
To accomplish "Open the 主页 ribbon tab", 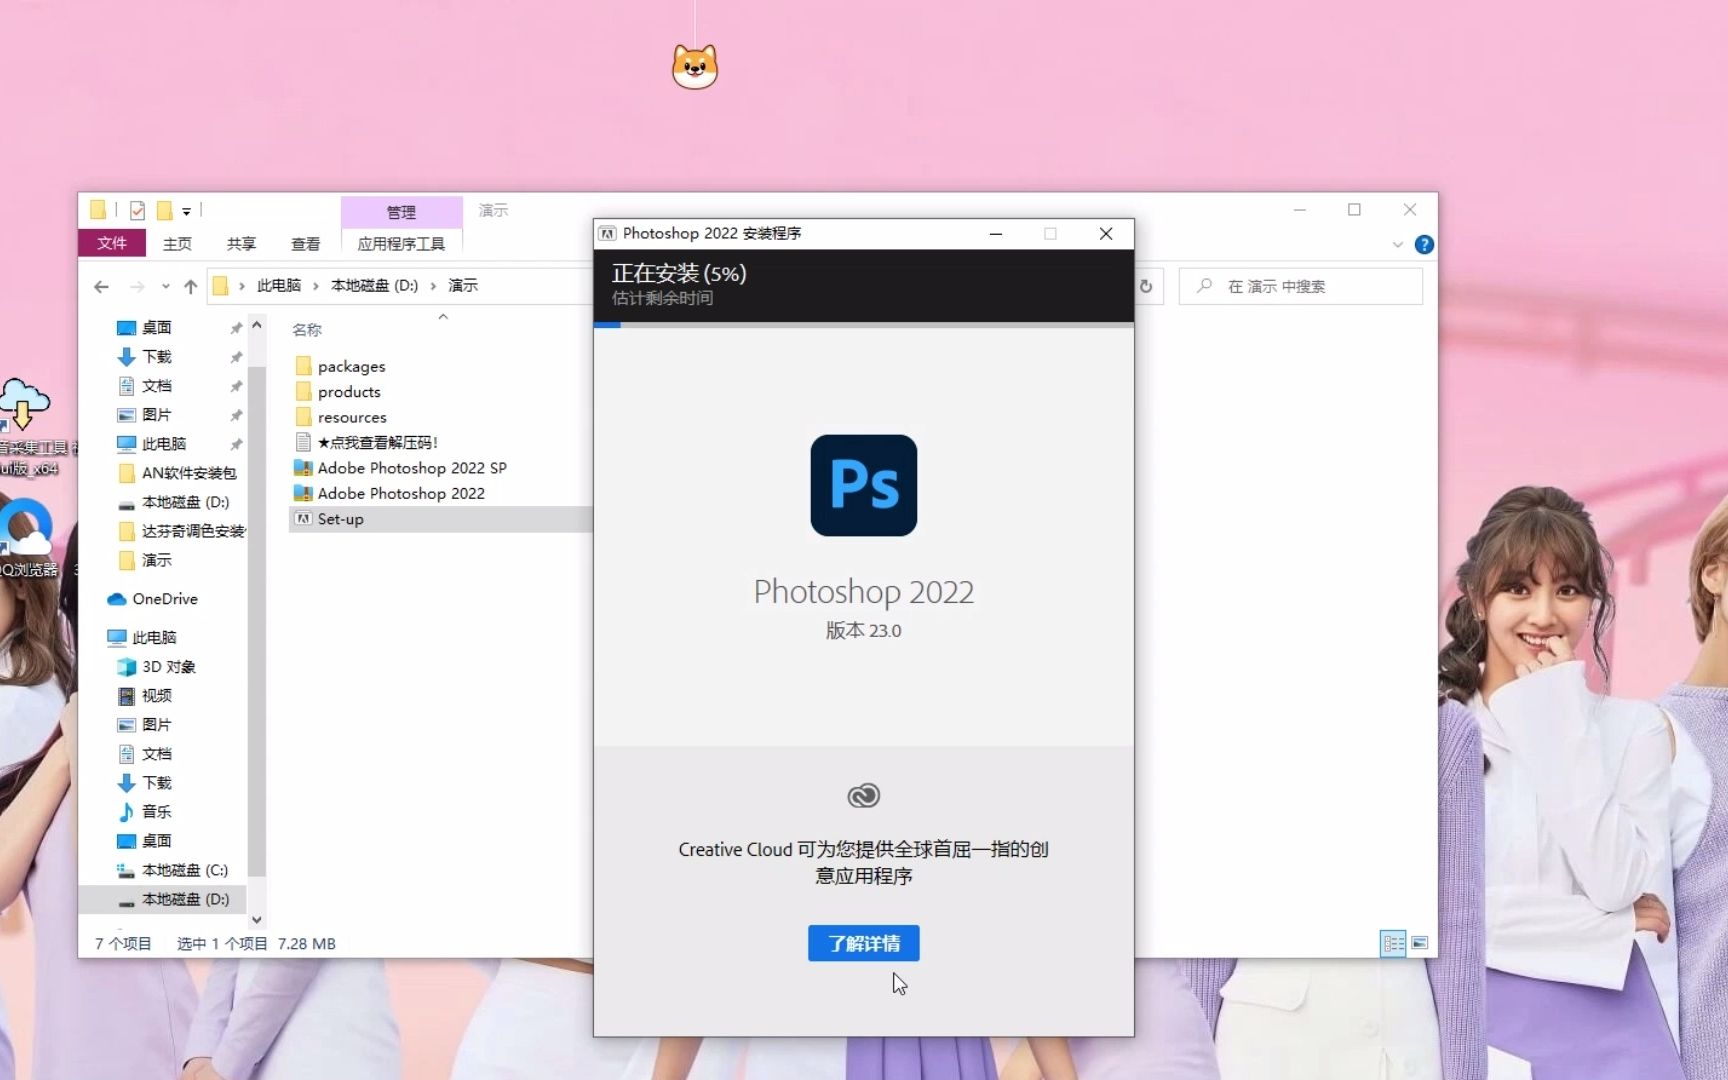I will coord(177,243).
